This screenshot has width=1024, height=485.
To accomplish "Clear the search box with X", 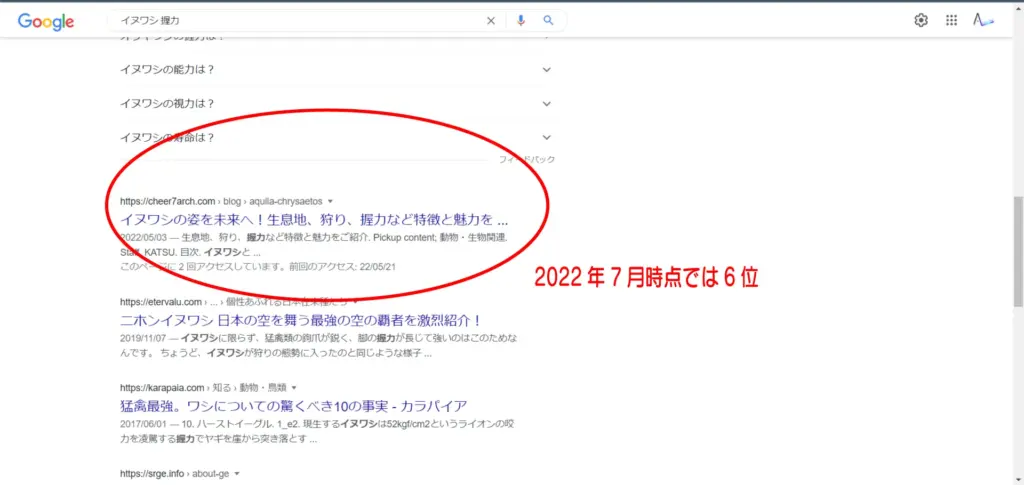I will click(x=490, y=21).
